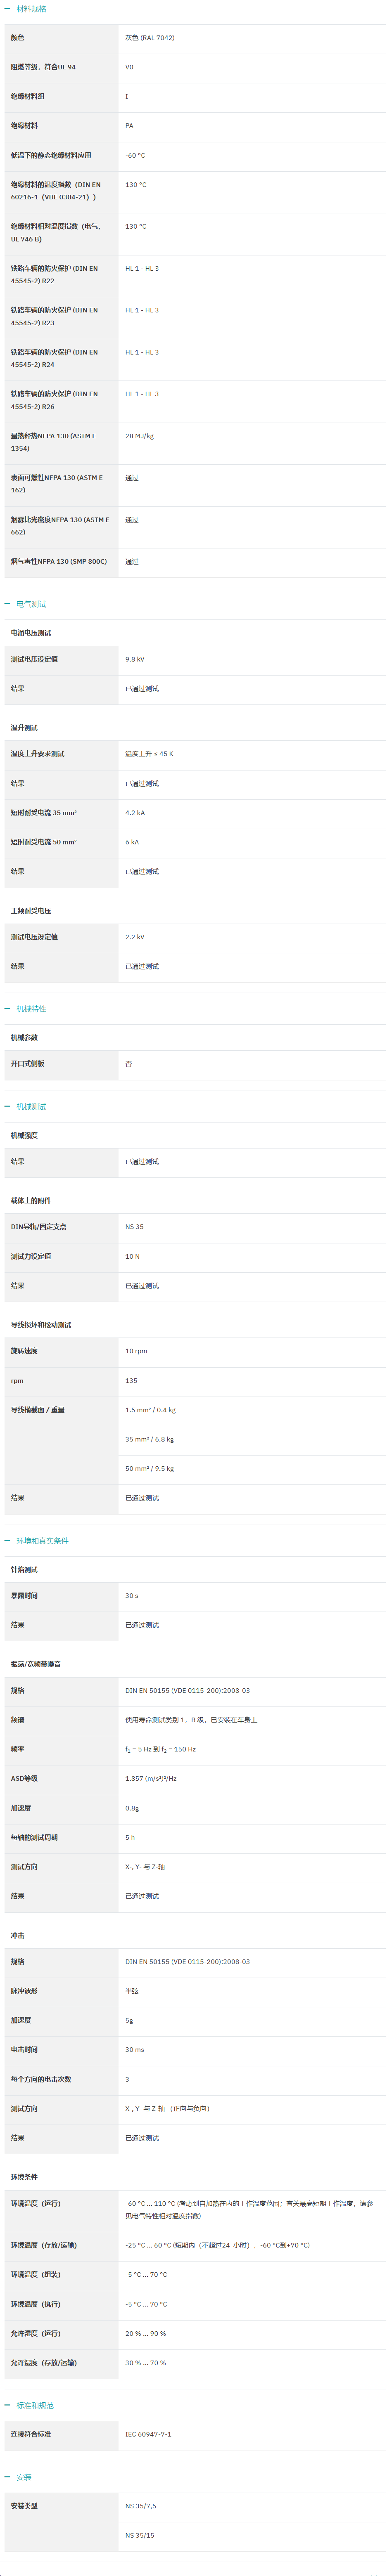Click the V0 flammability rating value
The image size is (387, 2576).
click(x=129, y=67)
